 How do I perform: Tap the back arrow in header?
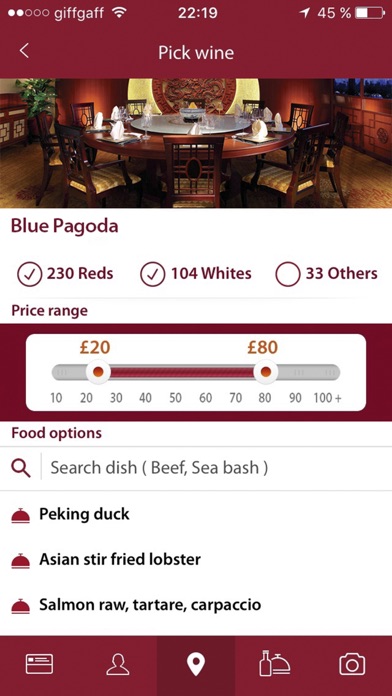pos(24,51)
